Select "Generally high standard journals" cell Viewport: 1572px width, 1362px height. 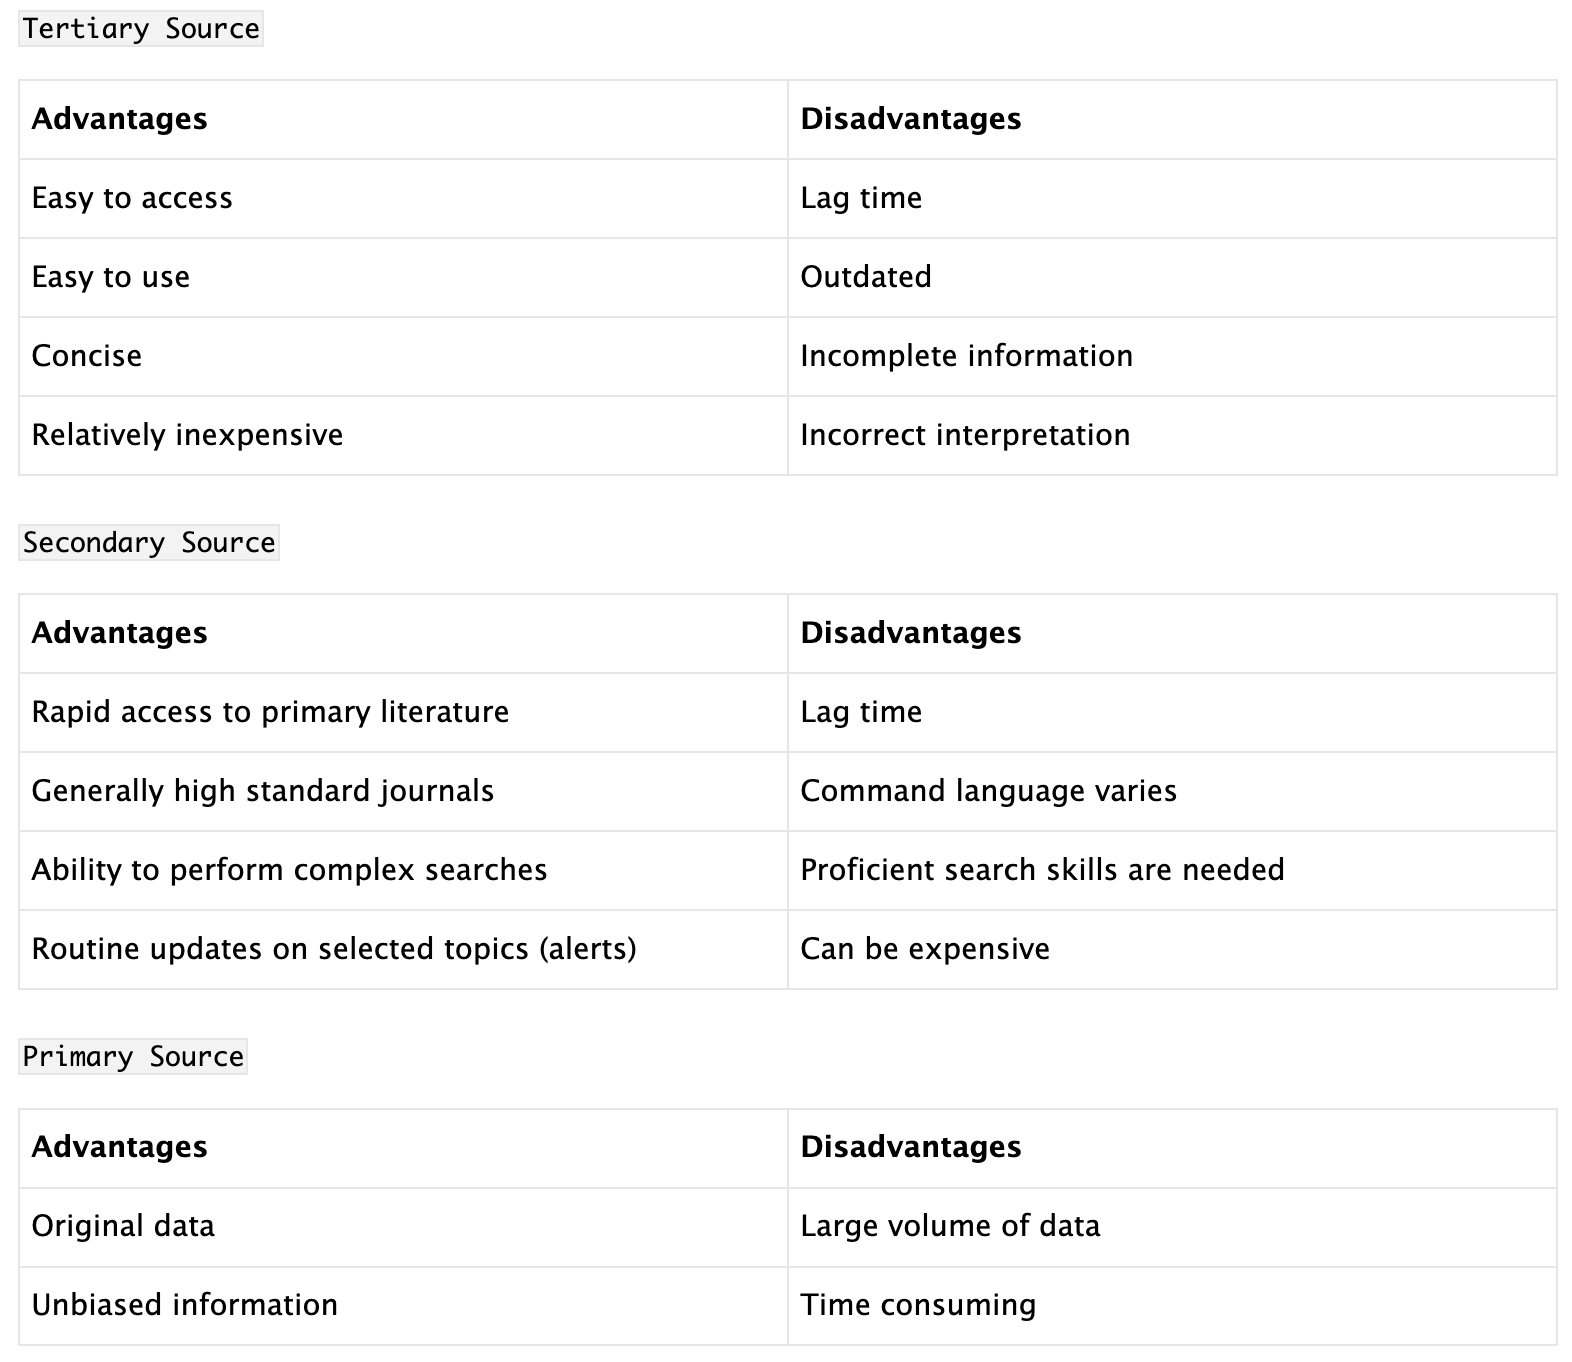click(263, 791)
